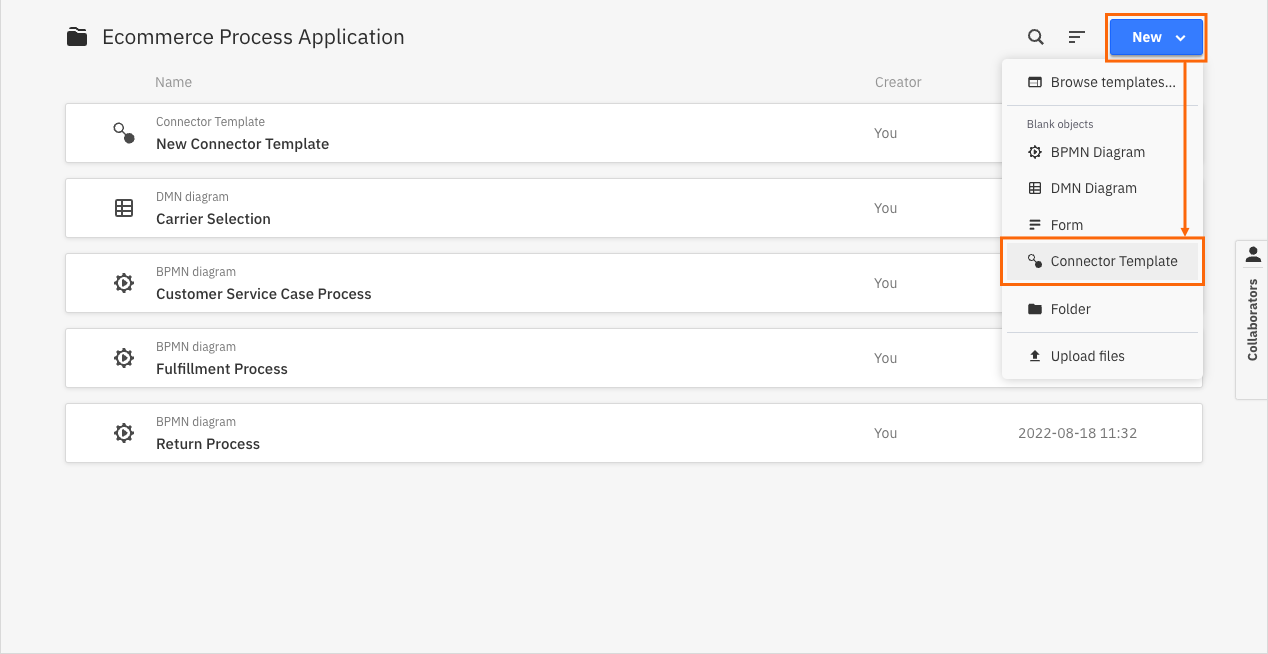
Task: Open the Carrier Selection file name
Action: click(x=213, y=219)
